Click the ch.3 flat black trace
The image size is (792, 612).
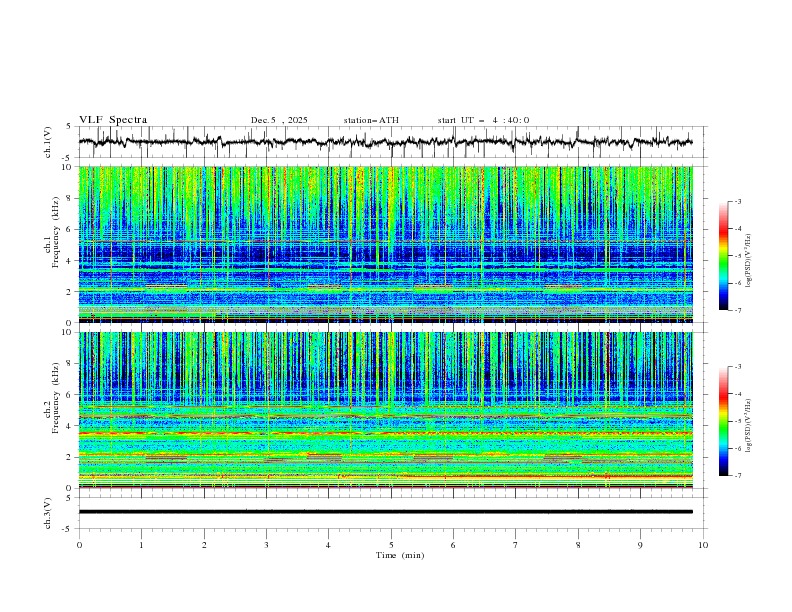pos(385,512)
